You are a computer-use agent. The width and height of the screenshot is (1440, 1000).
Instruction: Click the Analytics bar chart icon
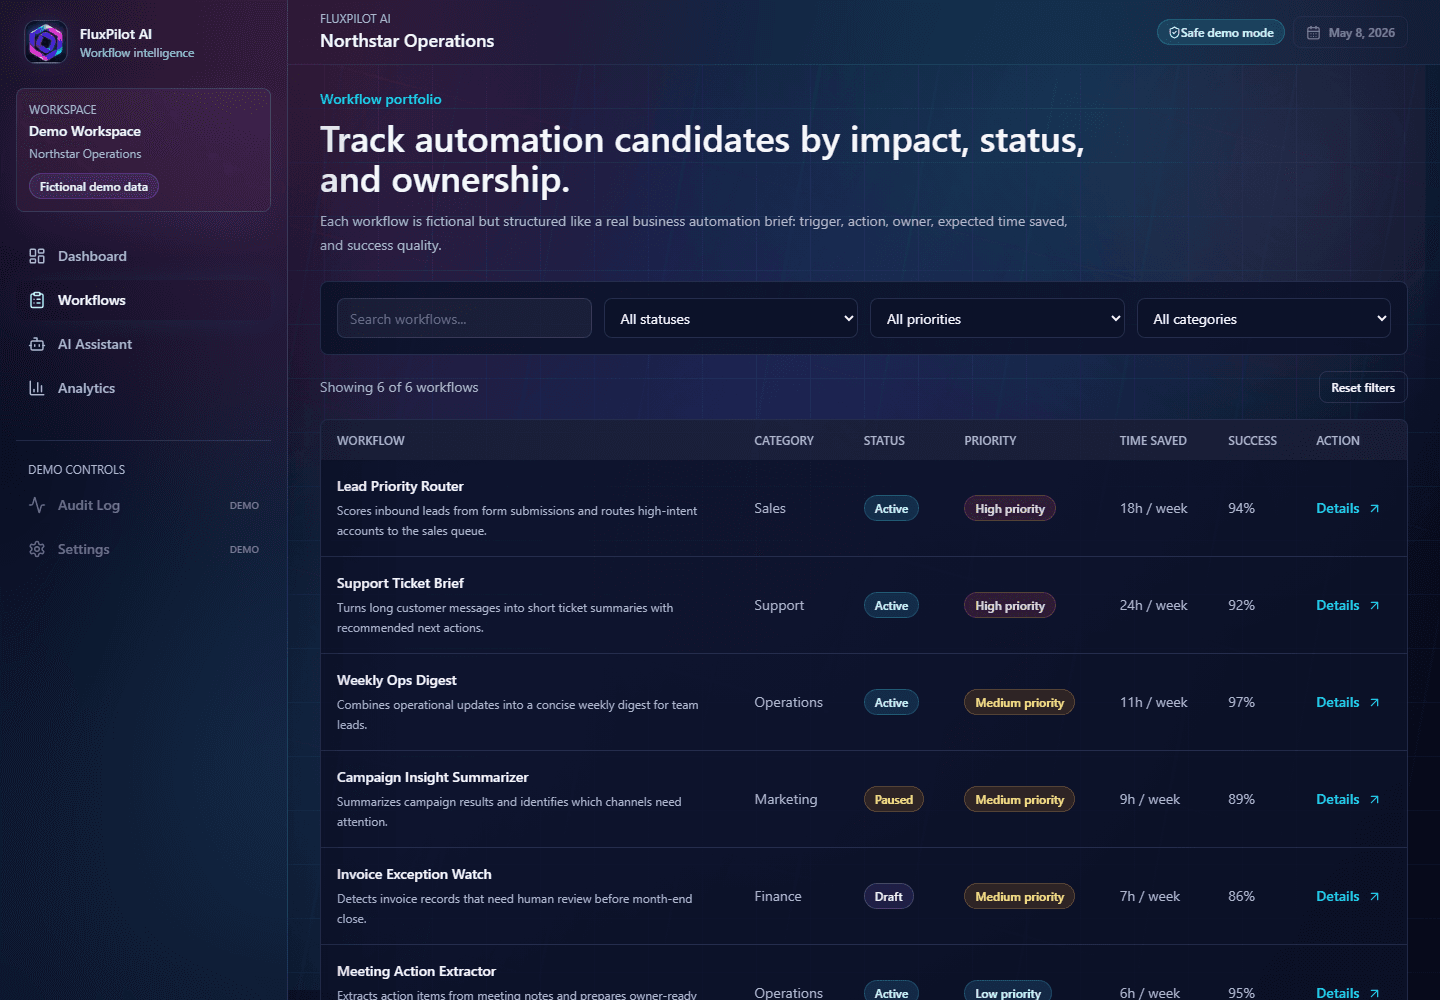pos(37,388)
